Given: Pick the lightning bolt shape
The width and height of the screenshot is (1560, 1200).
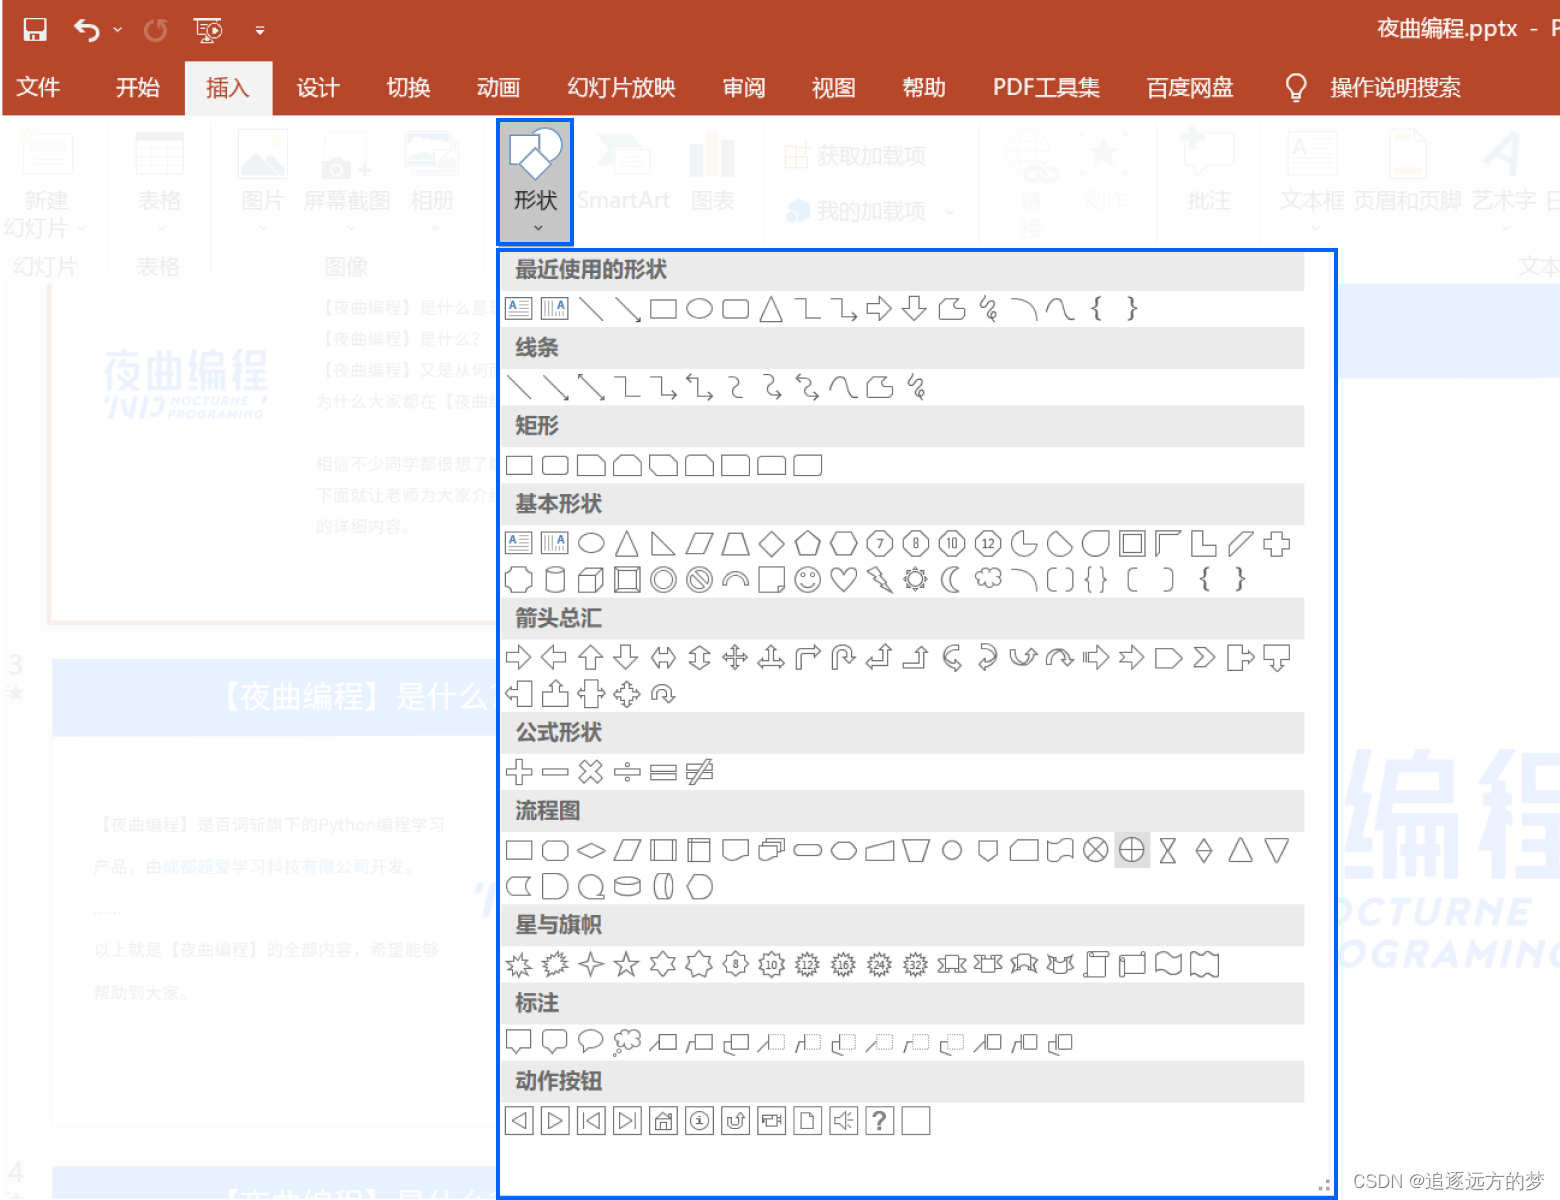Looking at the screenshot, I should point(879,579).
